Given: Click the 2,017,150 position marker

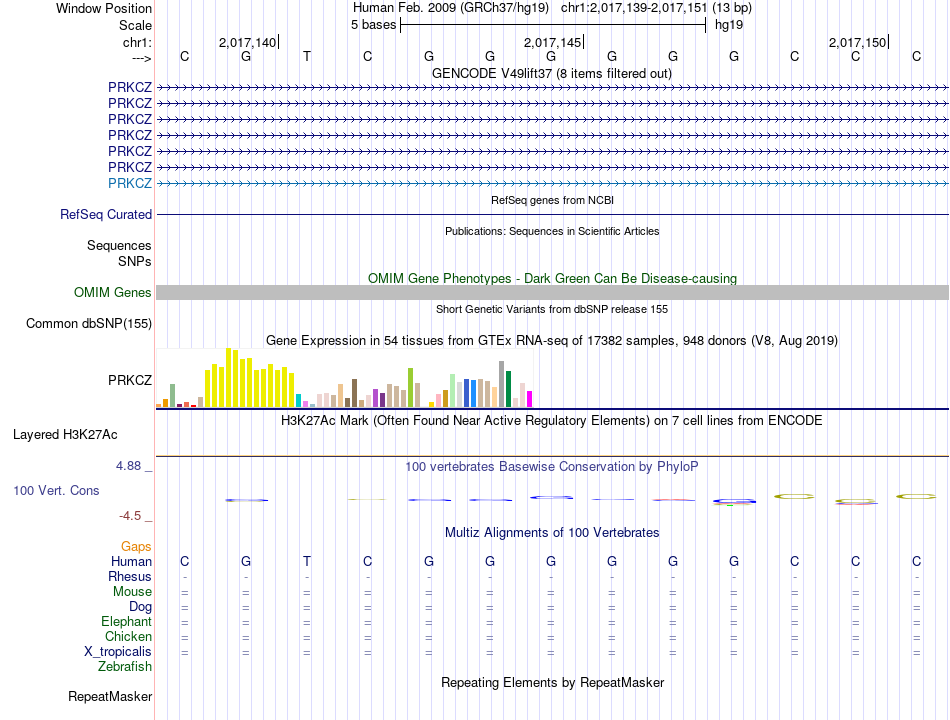Looking at the screenshot, I should (858, 42).
